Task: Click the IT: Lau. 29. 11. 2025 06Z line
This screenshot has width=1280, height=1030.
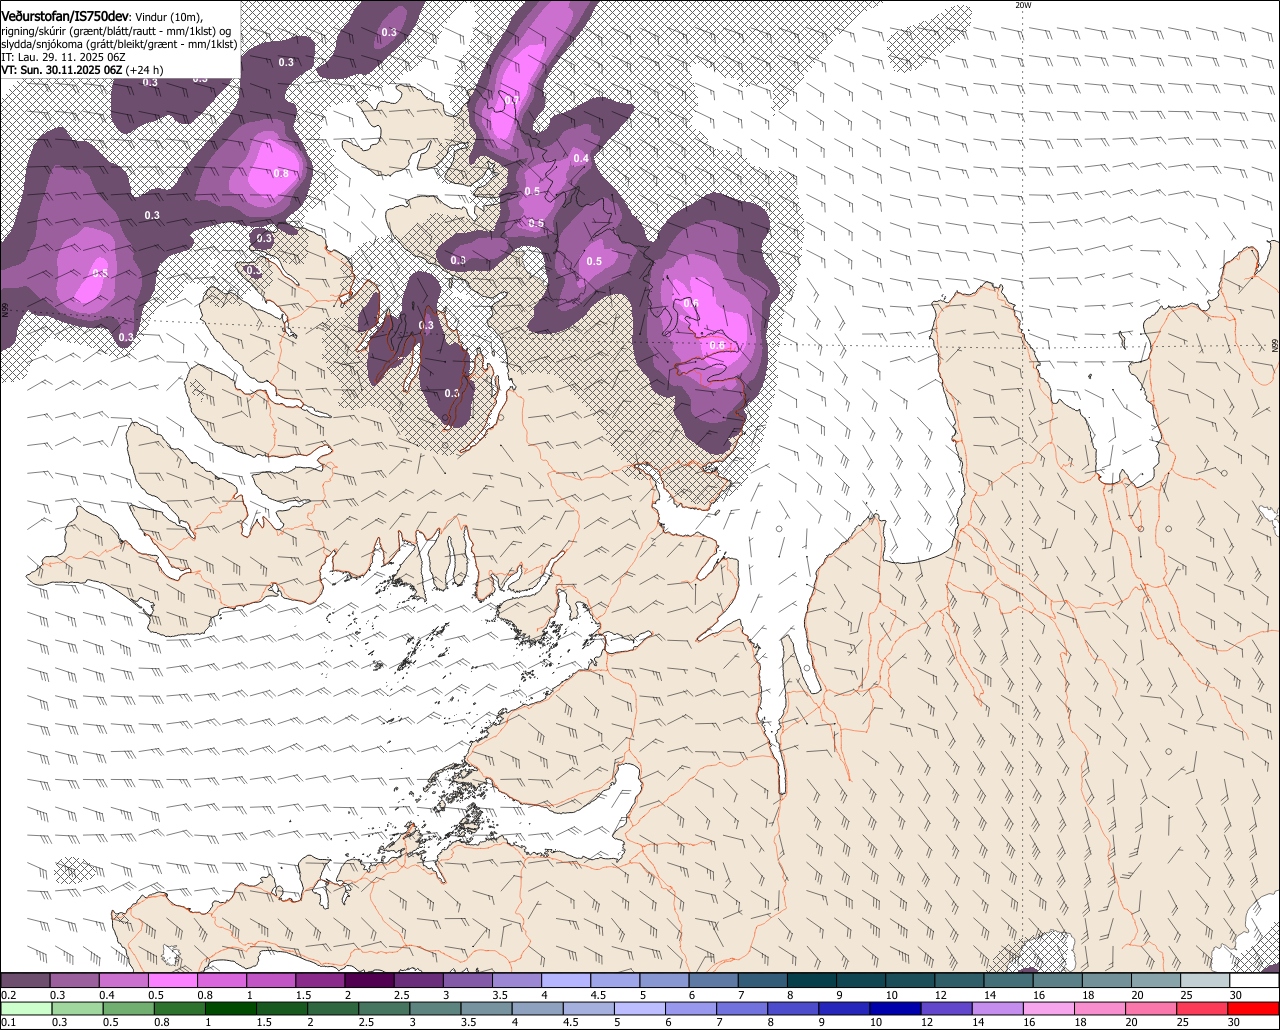Action: click(x=64, y=57)
